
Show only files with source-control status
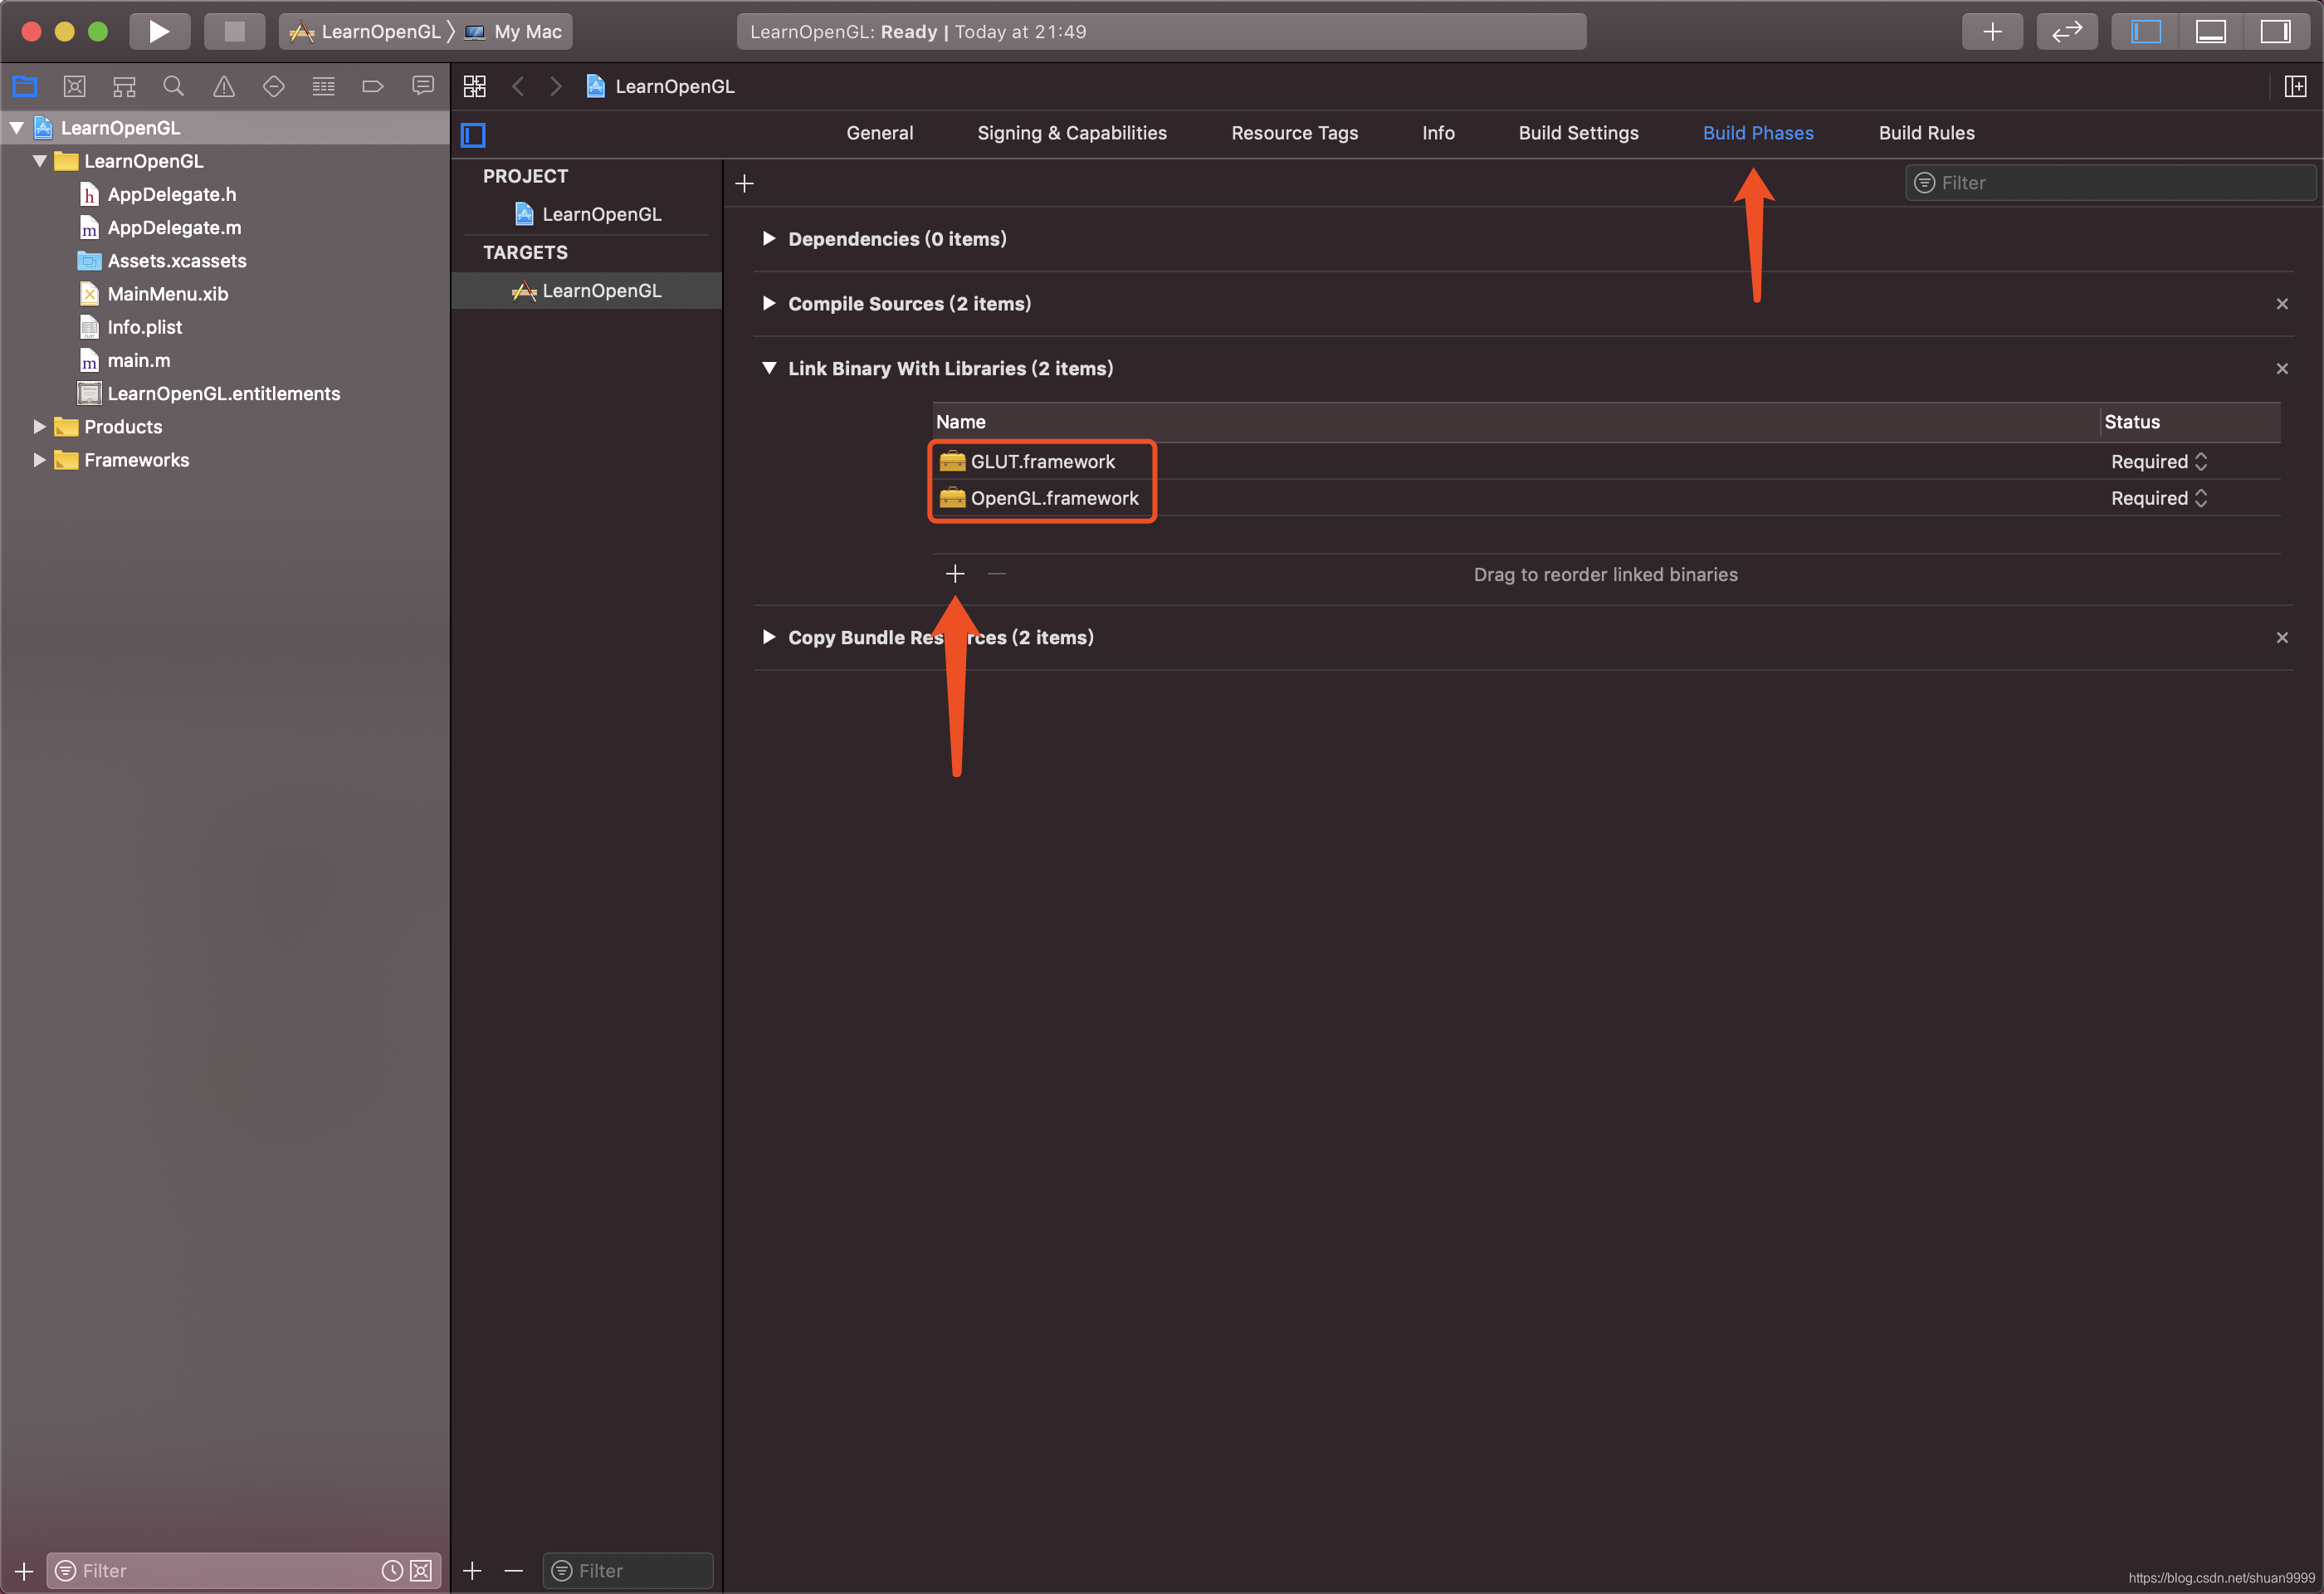(421, 1570)
